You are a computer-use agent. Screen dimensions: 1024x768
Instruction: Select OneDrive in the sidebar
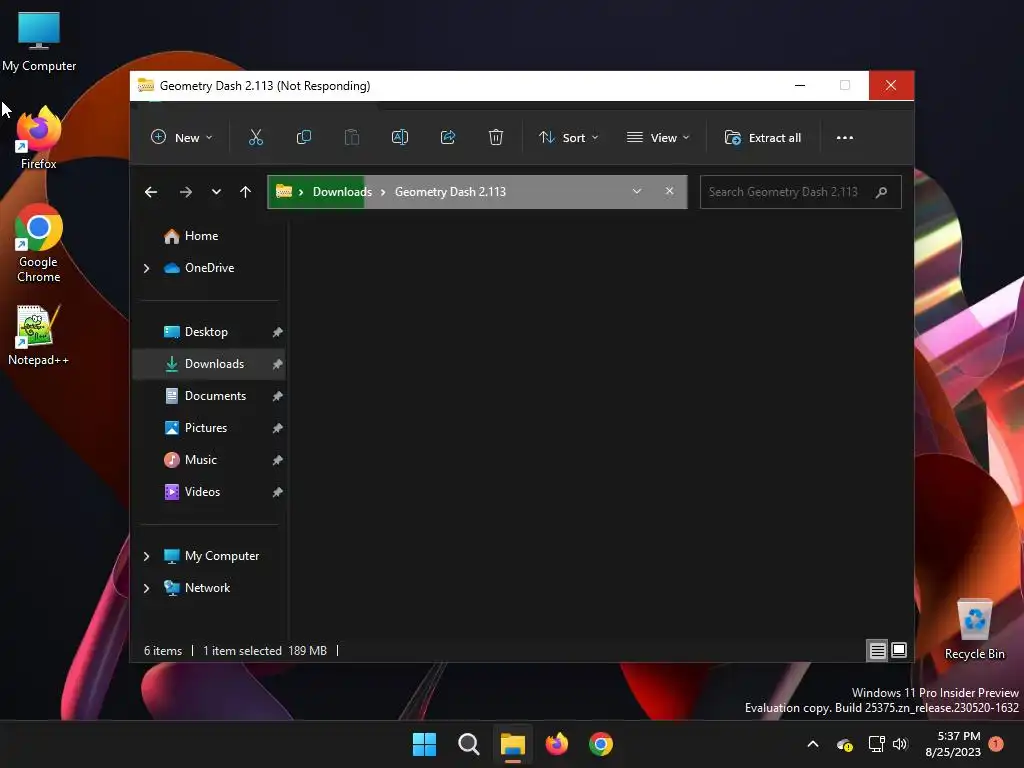209,268
